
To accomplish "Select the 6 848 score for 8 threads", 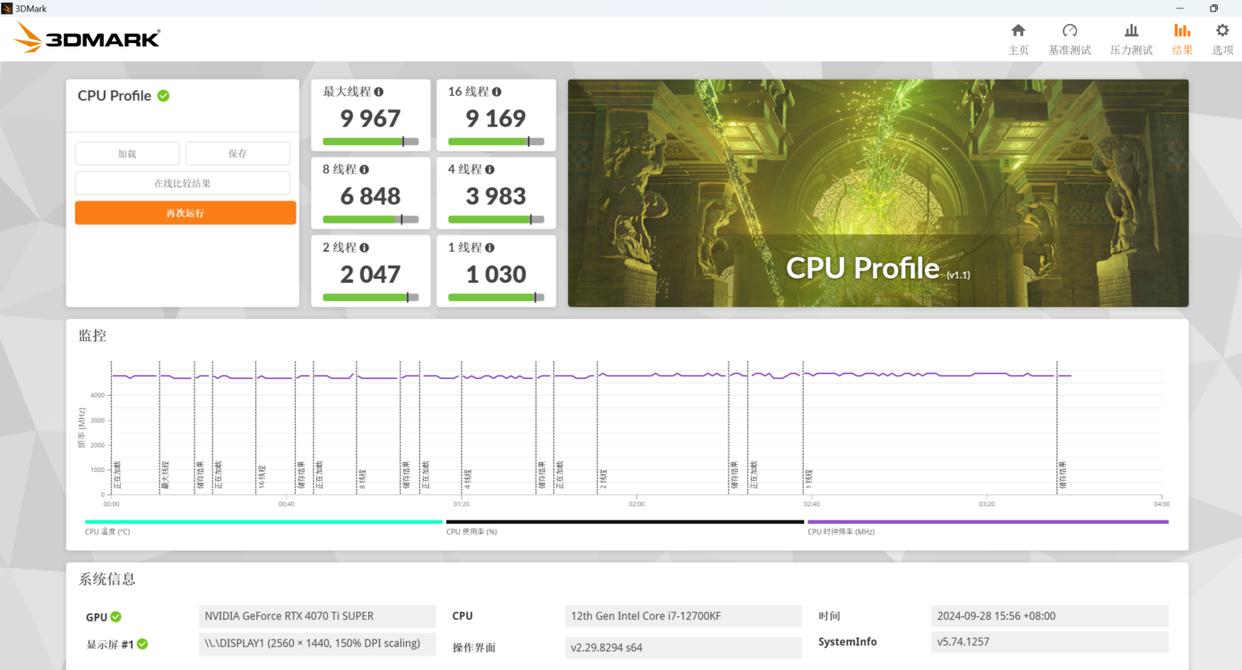I will click(x=370, y=197).
